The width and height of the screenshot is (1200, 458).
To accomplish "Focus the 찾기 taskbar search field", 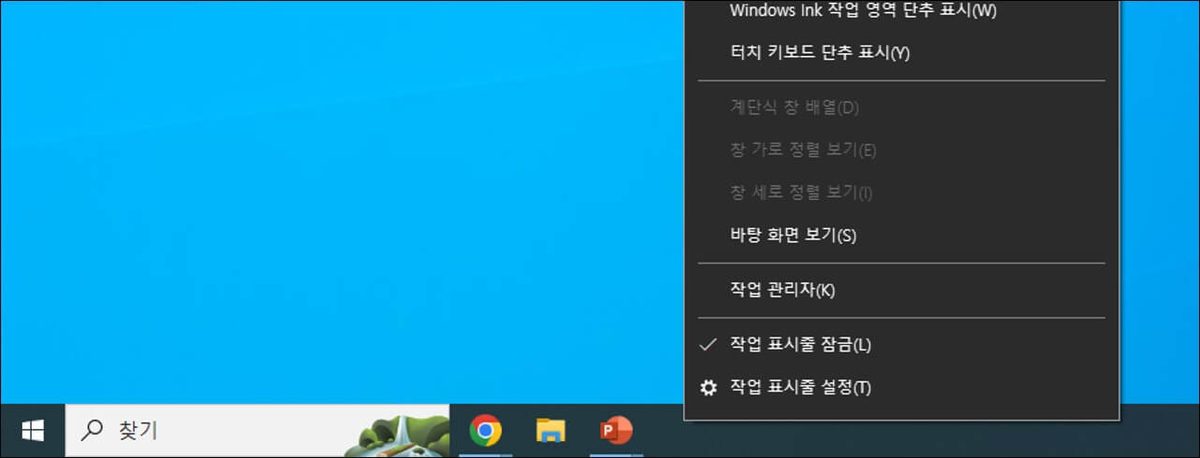I will pyautogui.click(x=257, y=431).
